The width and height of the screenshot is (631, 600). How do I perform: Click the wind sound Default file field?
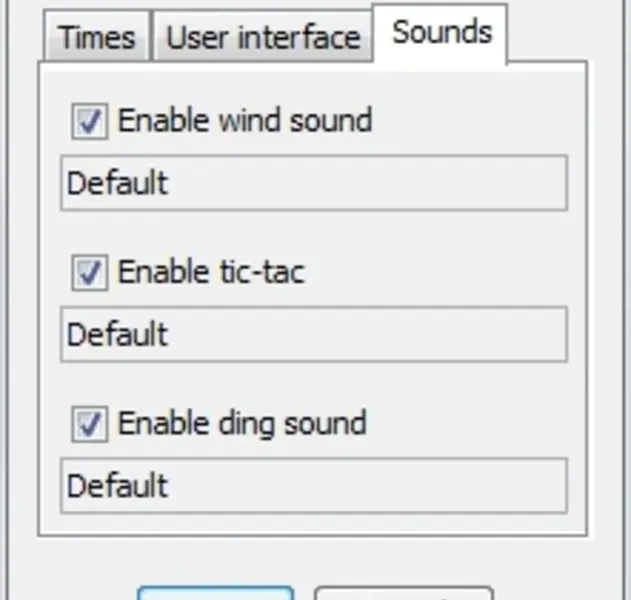tap(314, 183)
